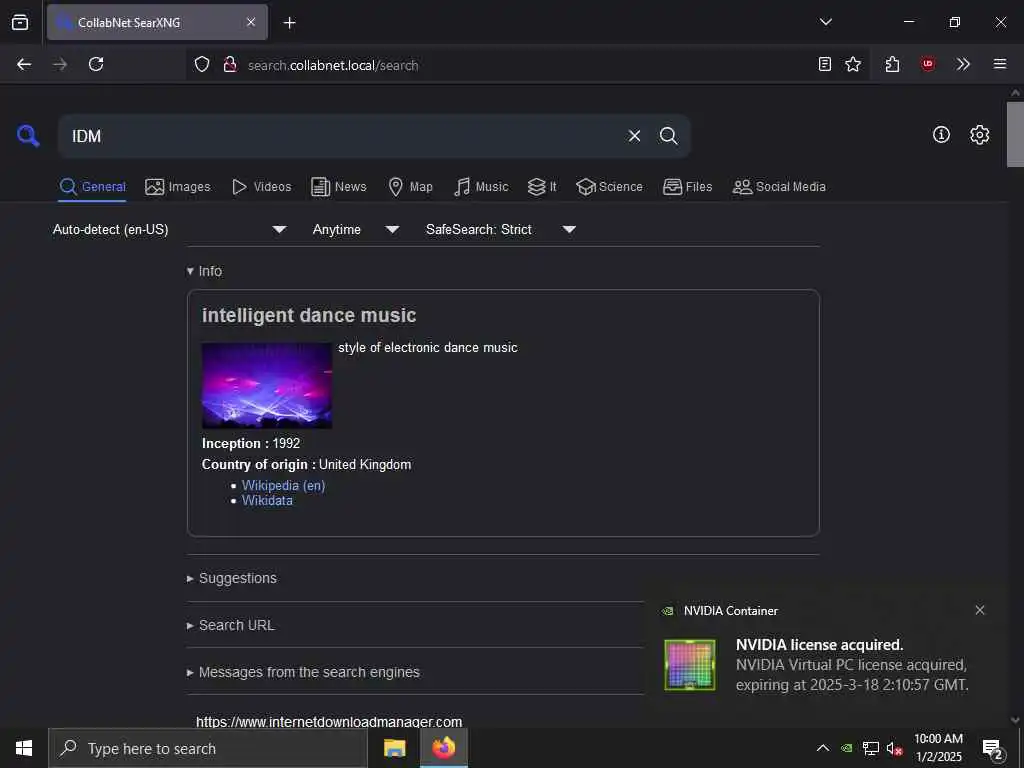Screen dimensions: 1024x768
Task: Open uBlock Origin extension
Action: (x=928, y=64)
